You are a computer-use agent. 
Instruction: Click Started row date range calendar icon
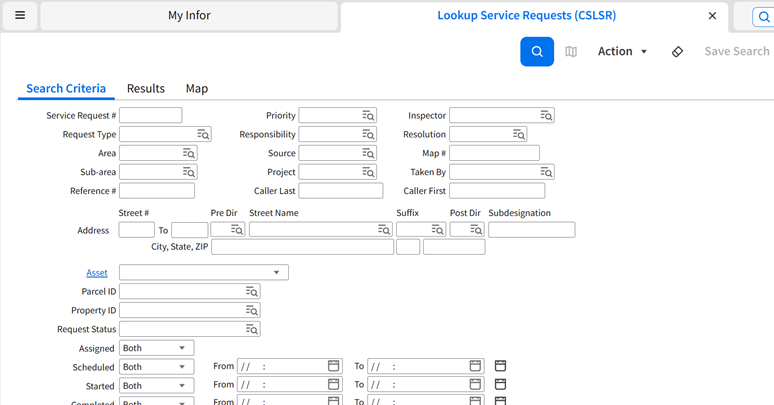[x=501, y=384]
